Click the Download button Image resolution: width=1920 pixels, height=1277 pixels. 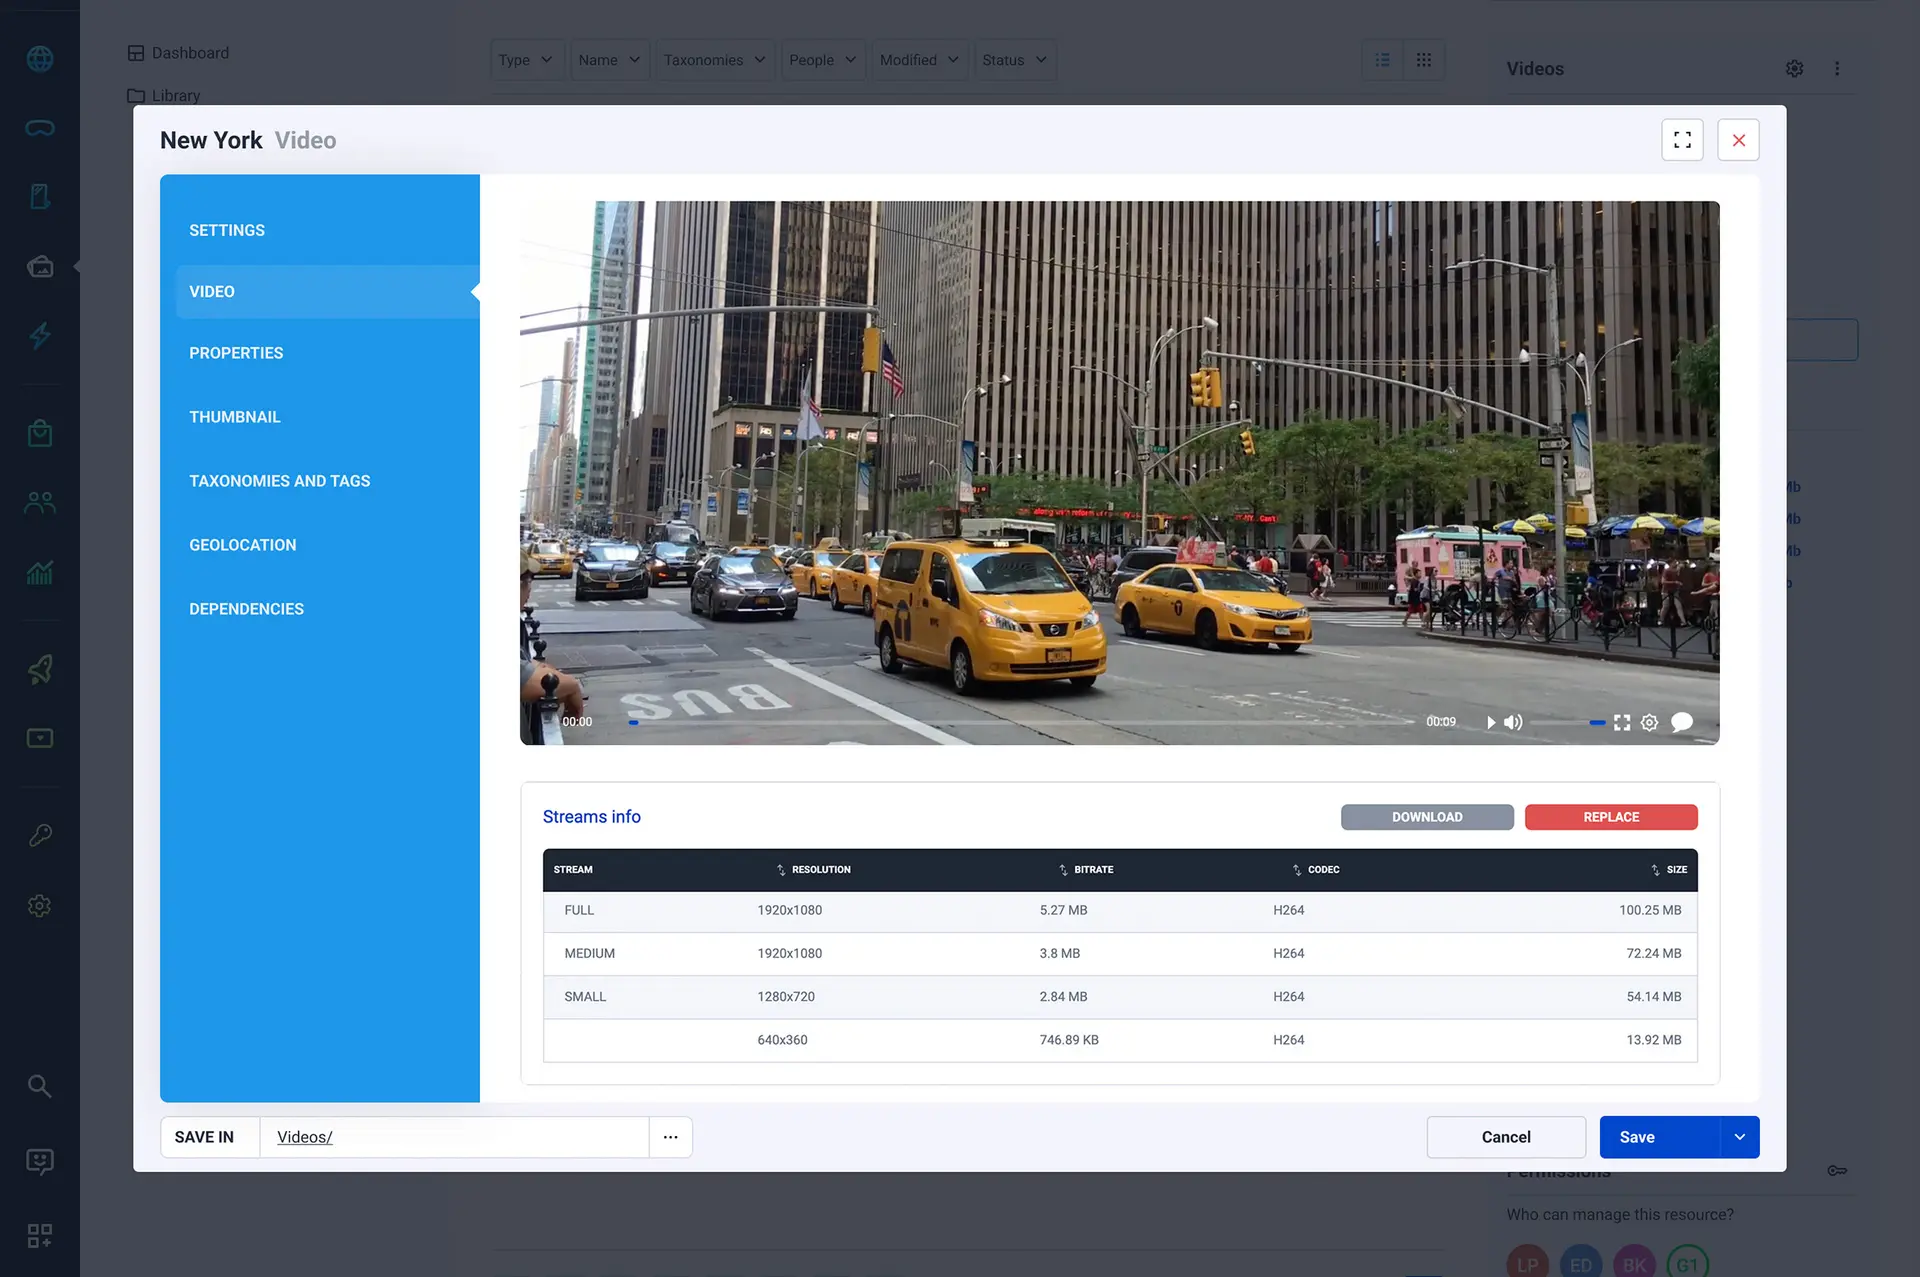click(x=1427, y=817)
